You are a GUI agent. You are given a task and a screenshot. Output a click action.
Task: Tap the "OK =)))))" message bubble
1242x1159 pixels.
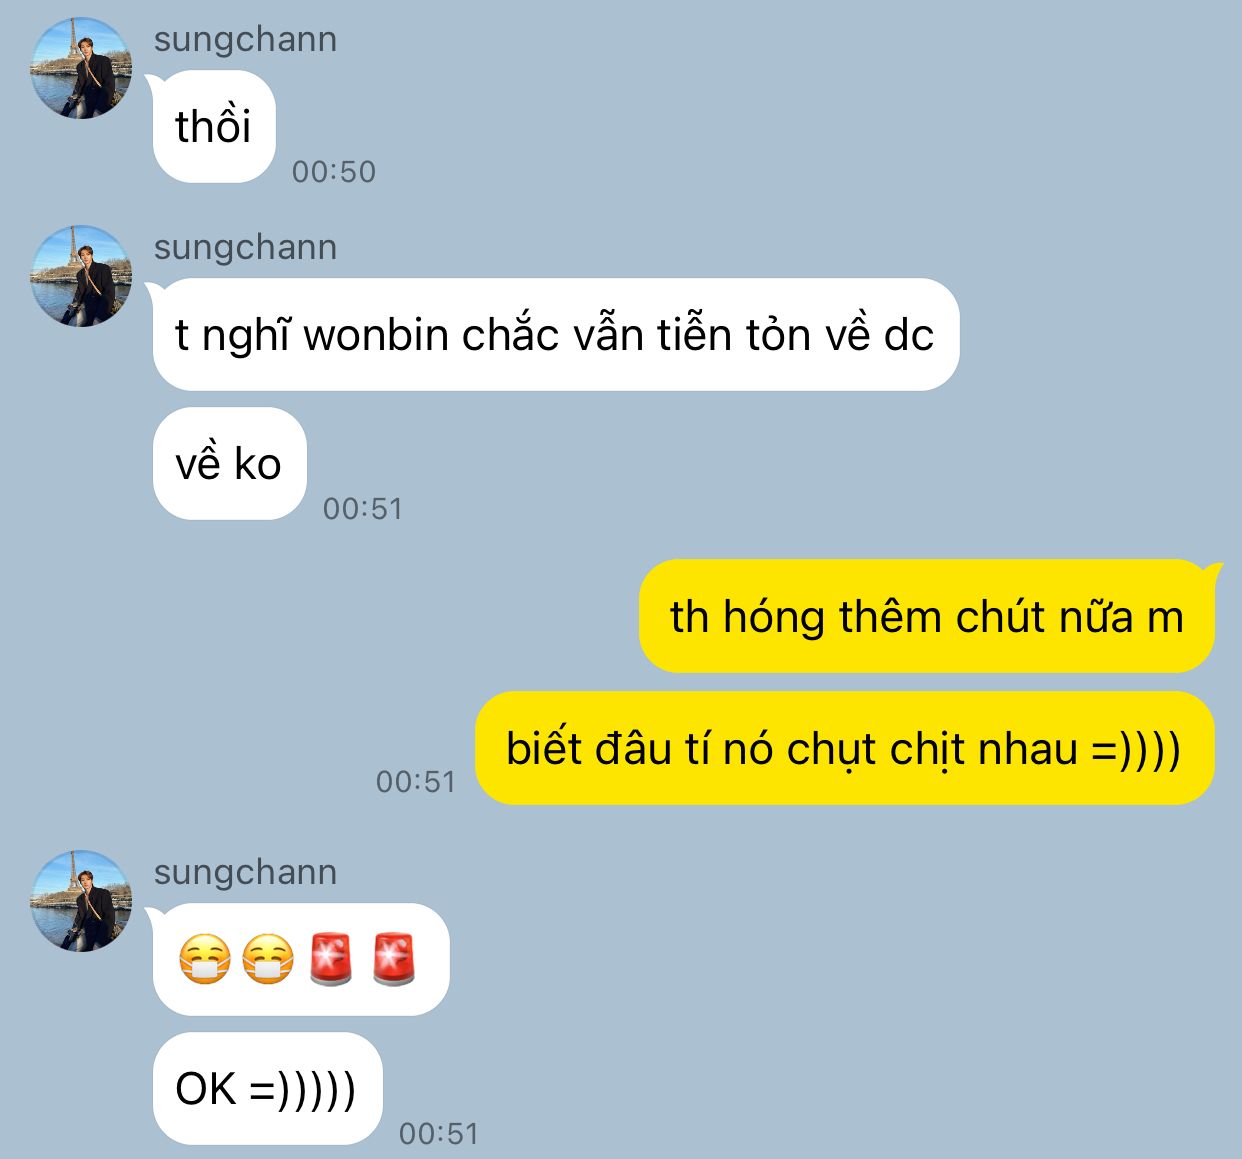pyautogui.click(x=267, y=1088)
